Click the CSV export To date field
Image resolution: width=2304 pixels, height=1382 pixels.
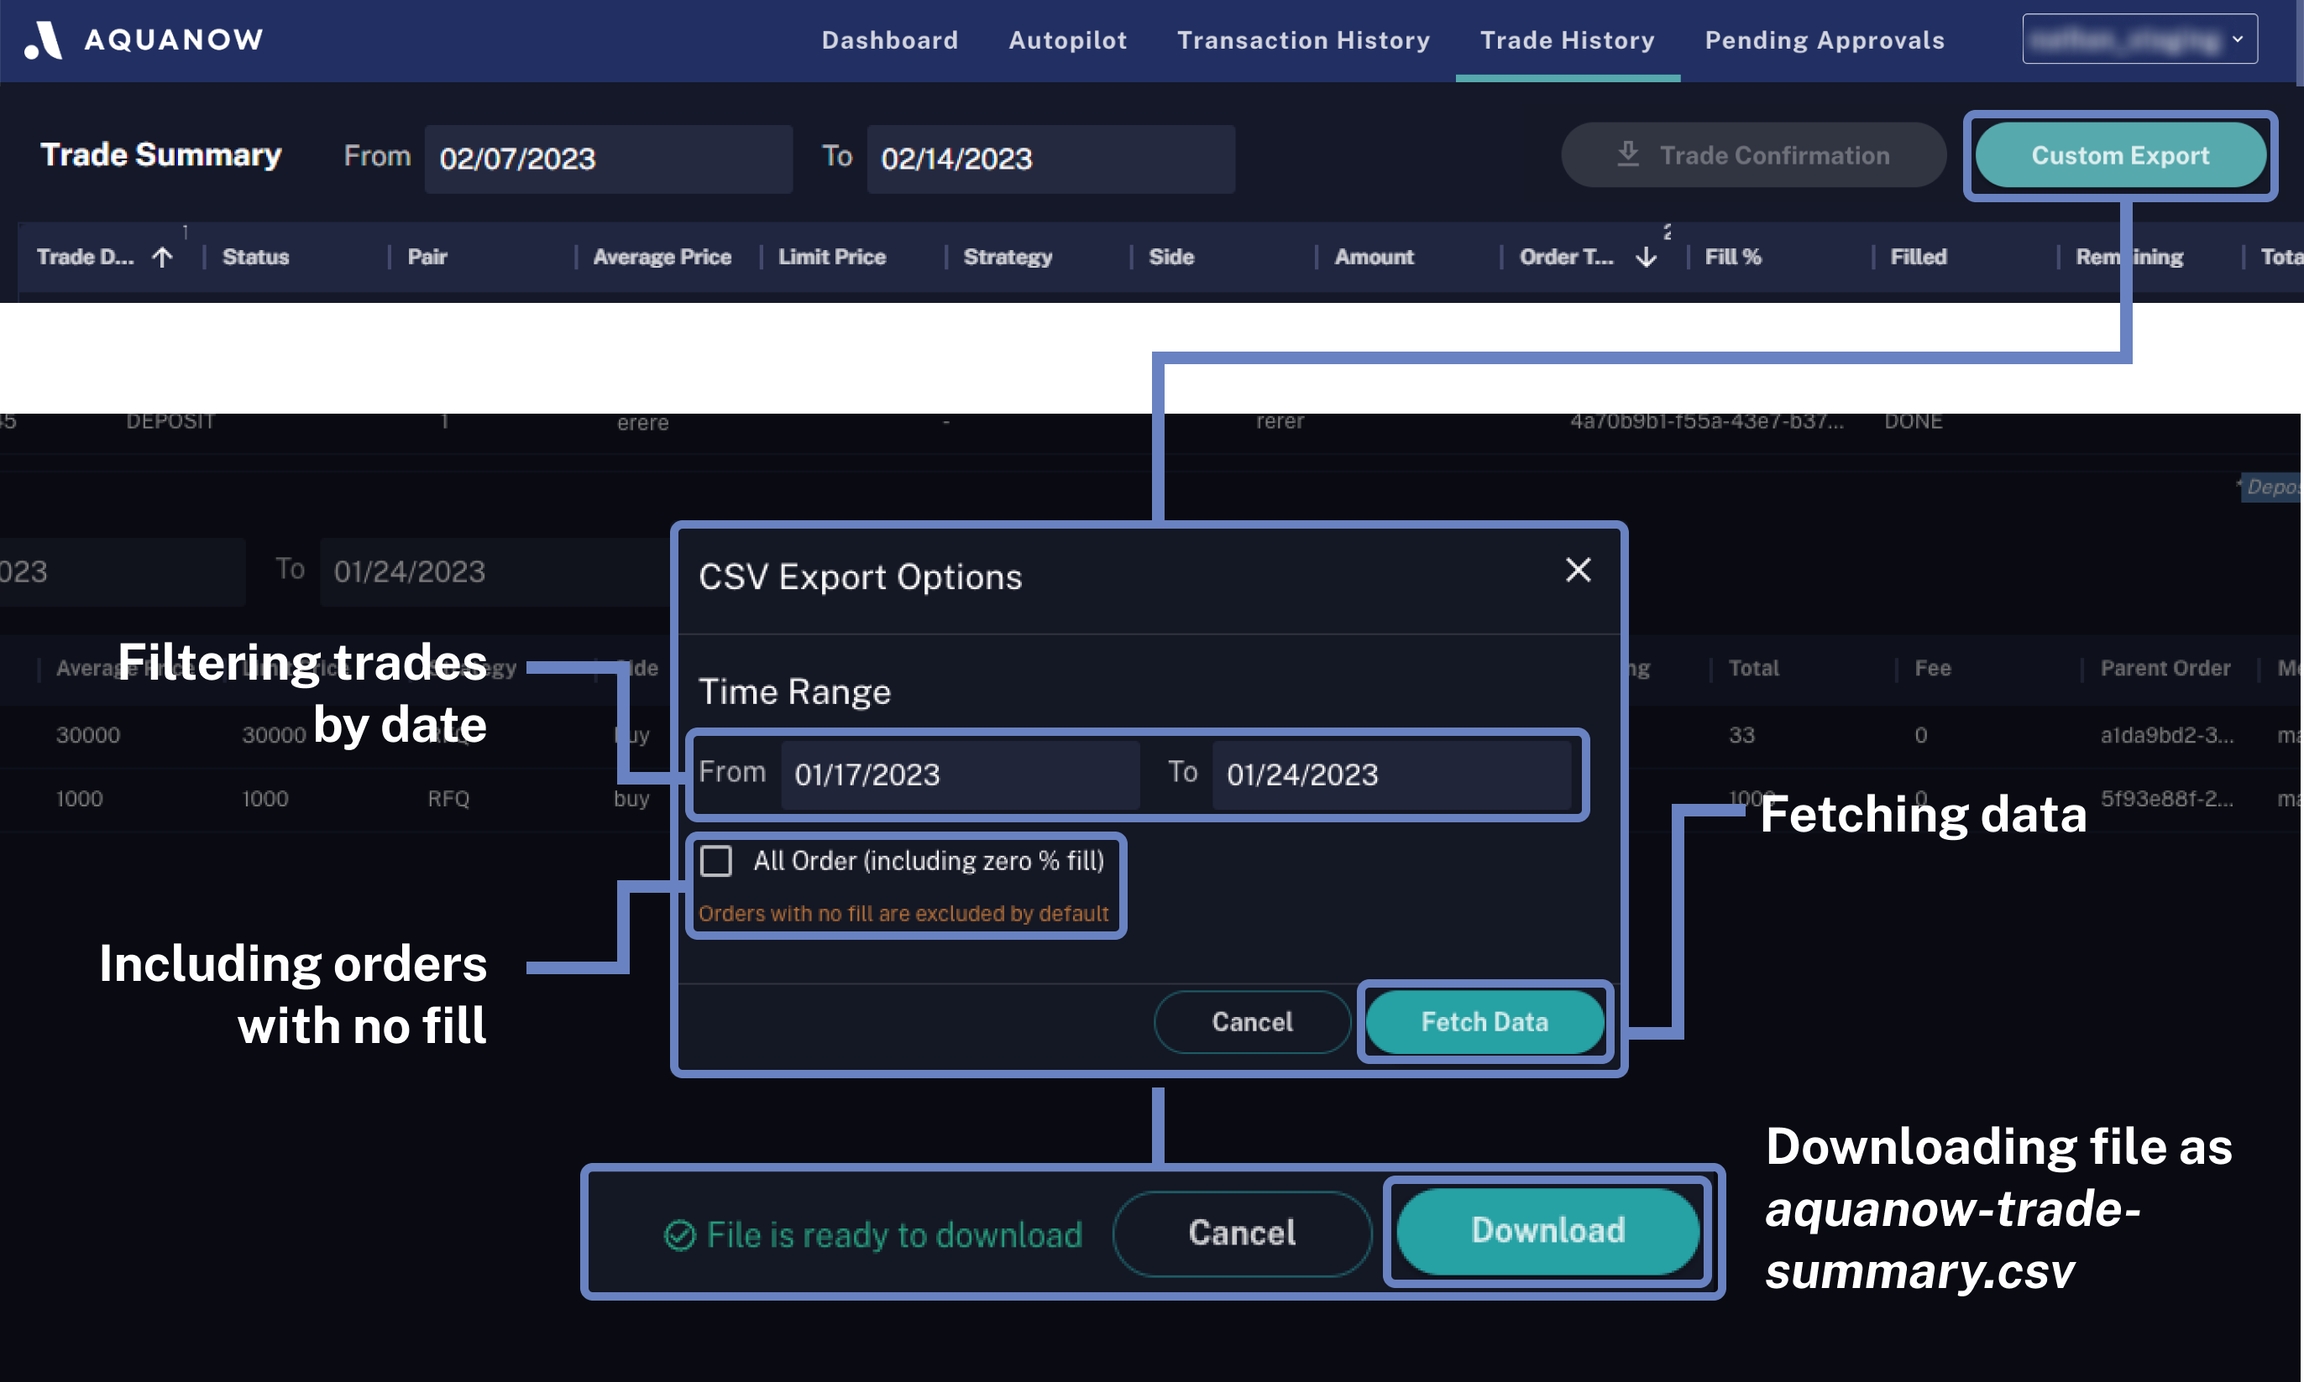click(1390, 774)
